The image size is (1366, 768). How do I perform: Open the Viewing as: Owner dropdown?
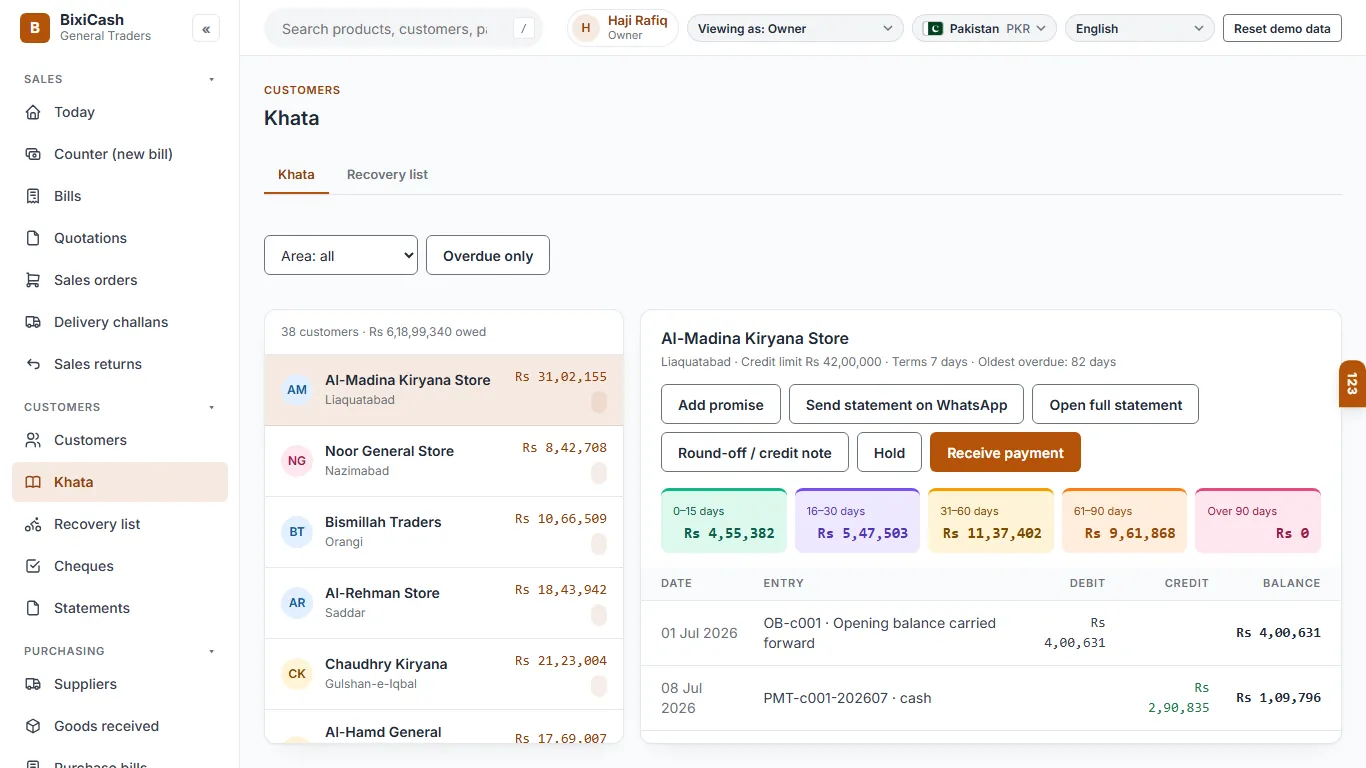tap(795, 29)
